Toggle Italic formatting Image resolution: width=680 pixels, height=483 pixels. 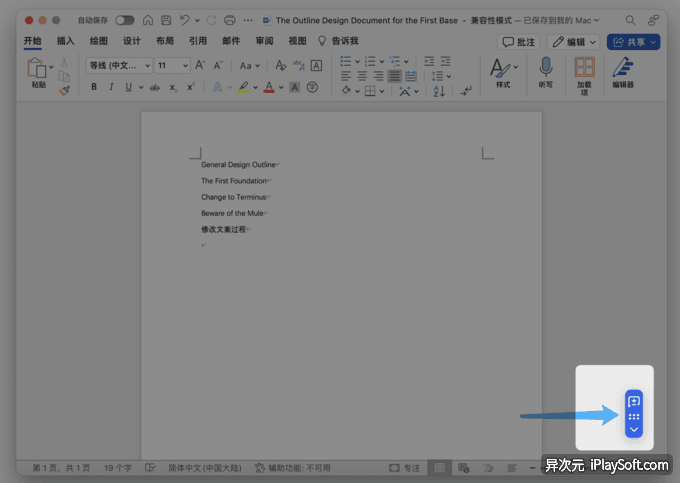coord(111,87)
